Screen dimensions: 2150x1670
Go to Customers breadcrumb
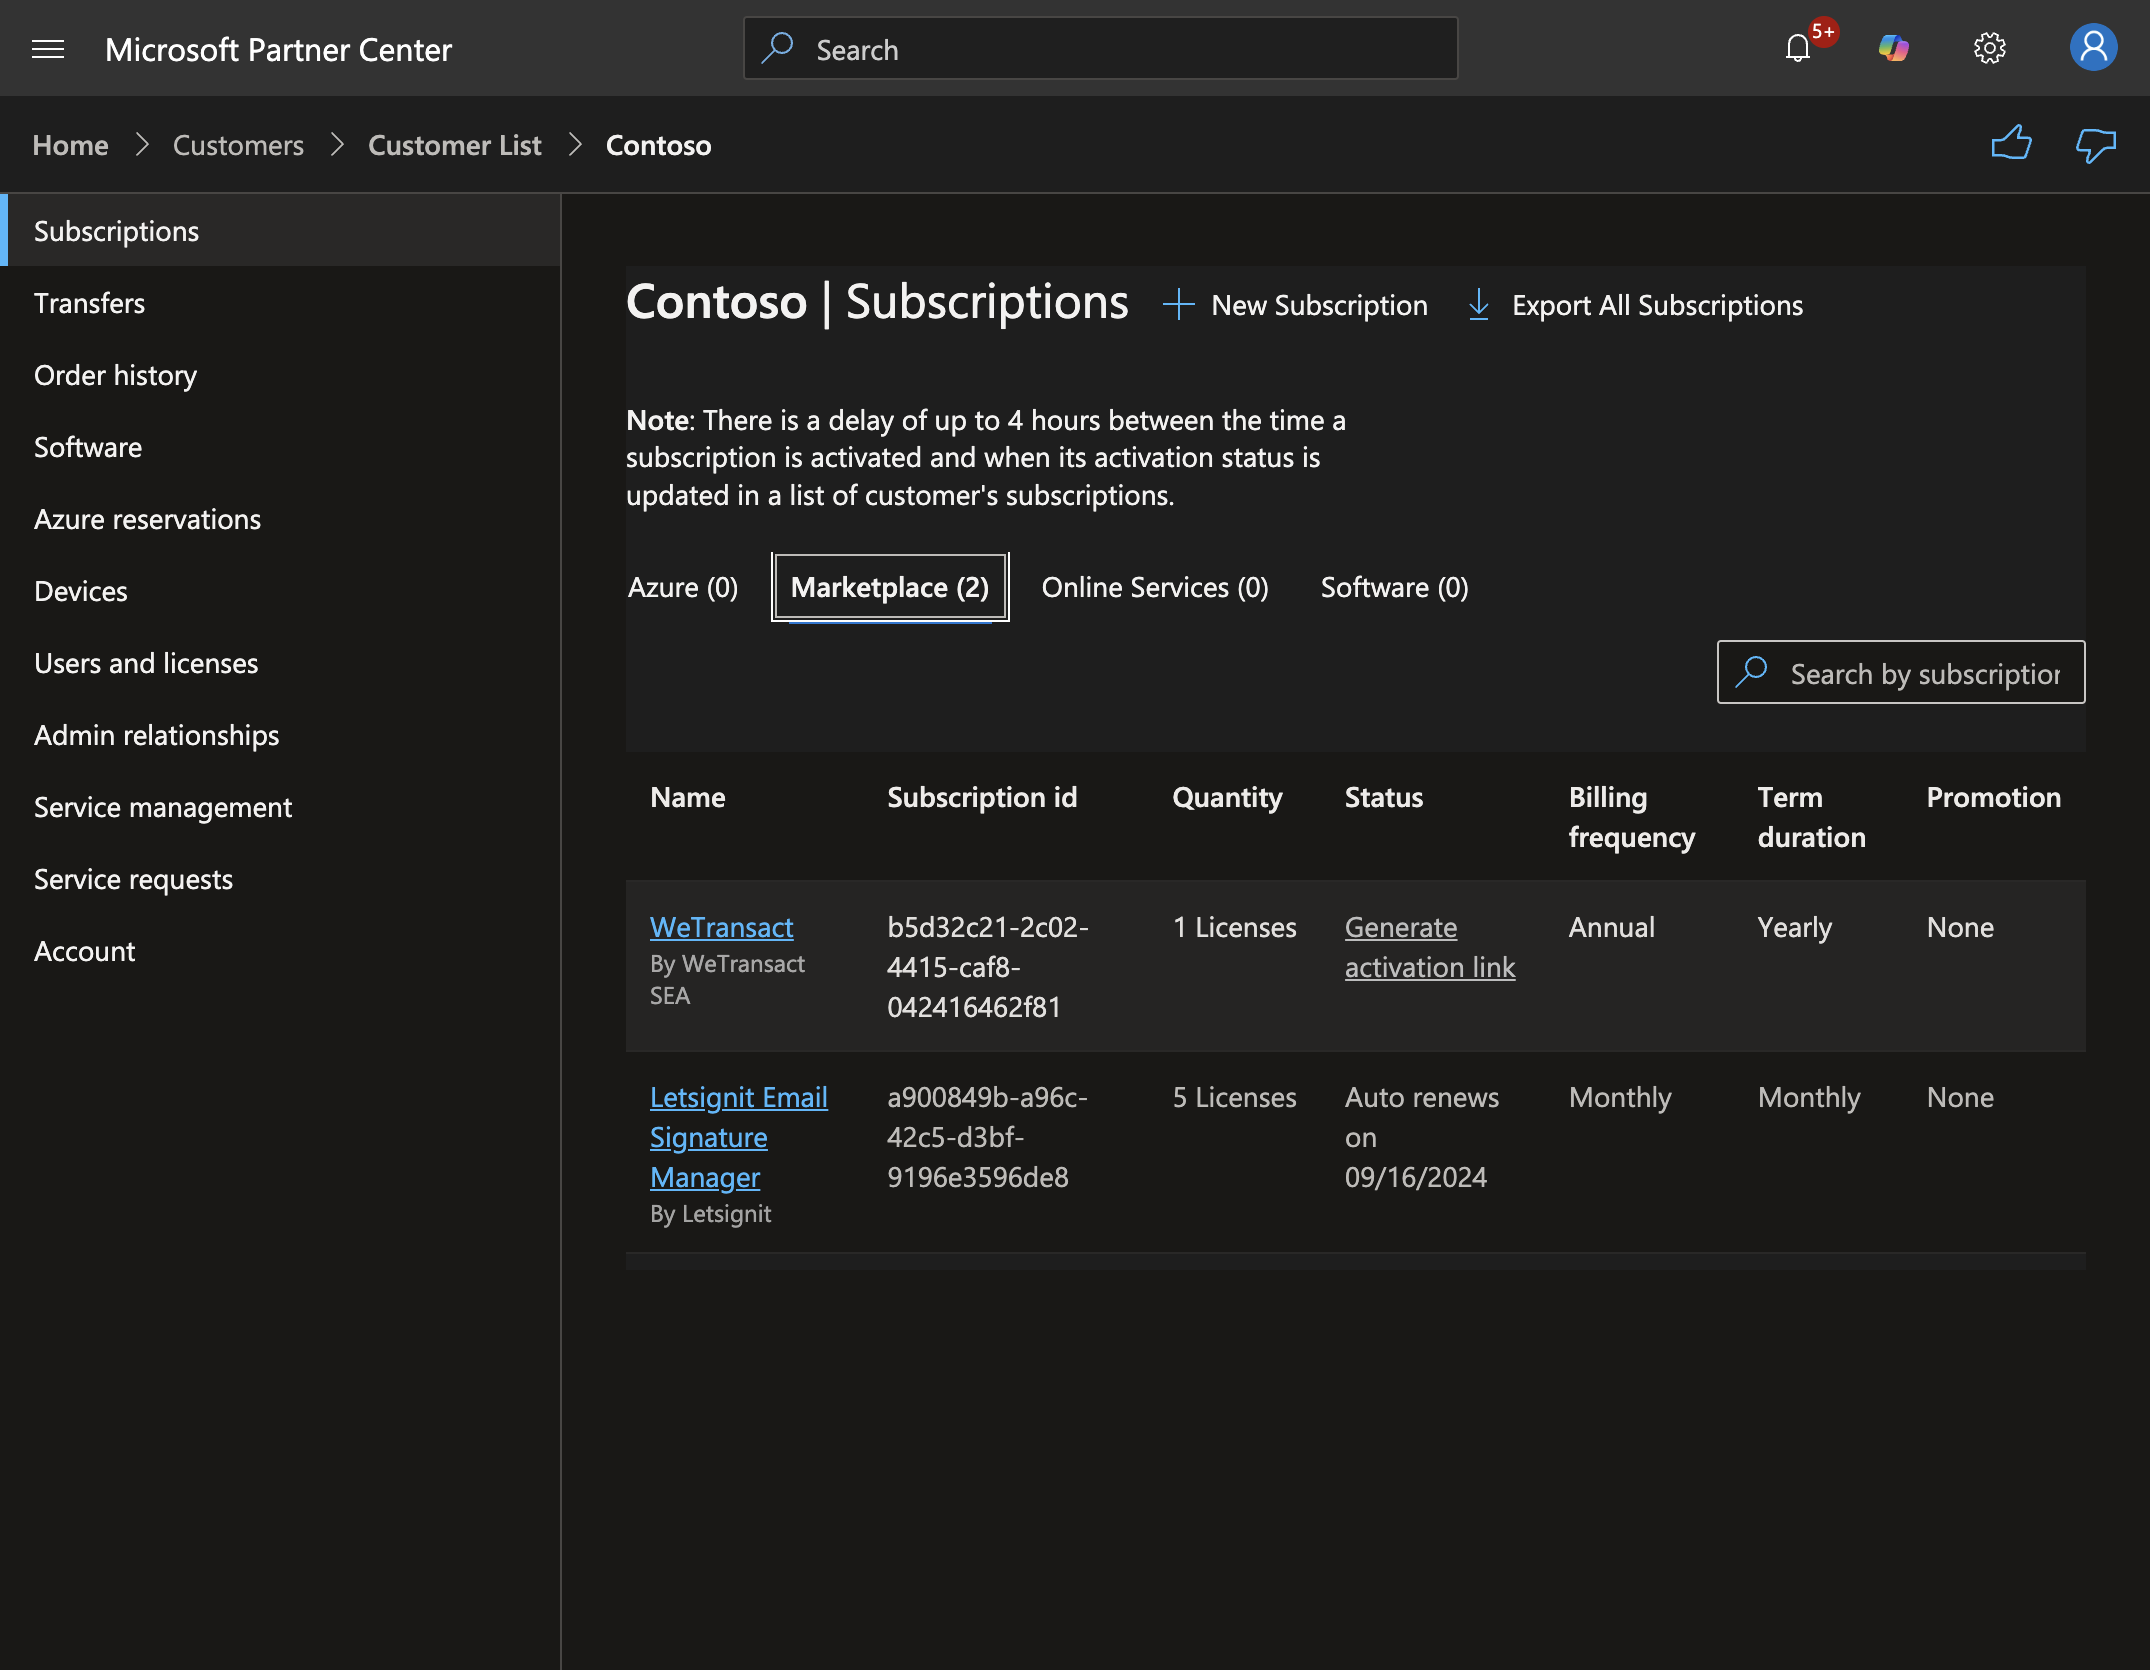coord(238,145)
